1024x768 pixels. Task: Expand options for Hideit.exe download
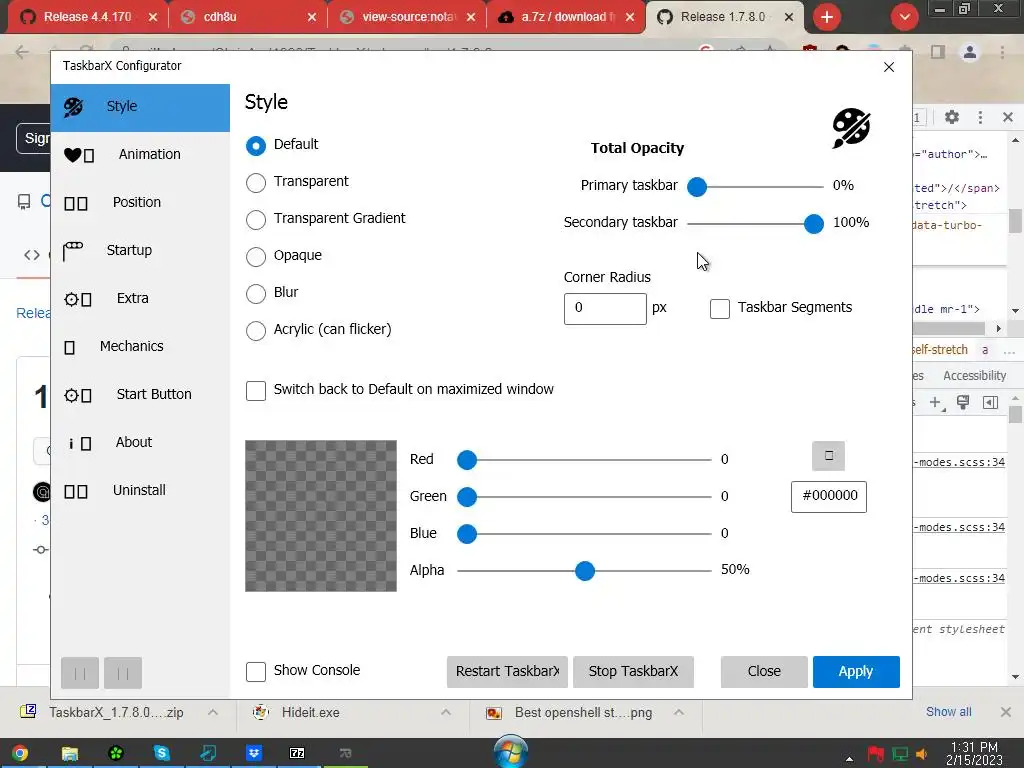pyautogui.click(x=446, y=712)
